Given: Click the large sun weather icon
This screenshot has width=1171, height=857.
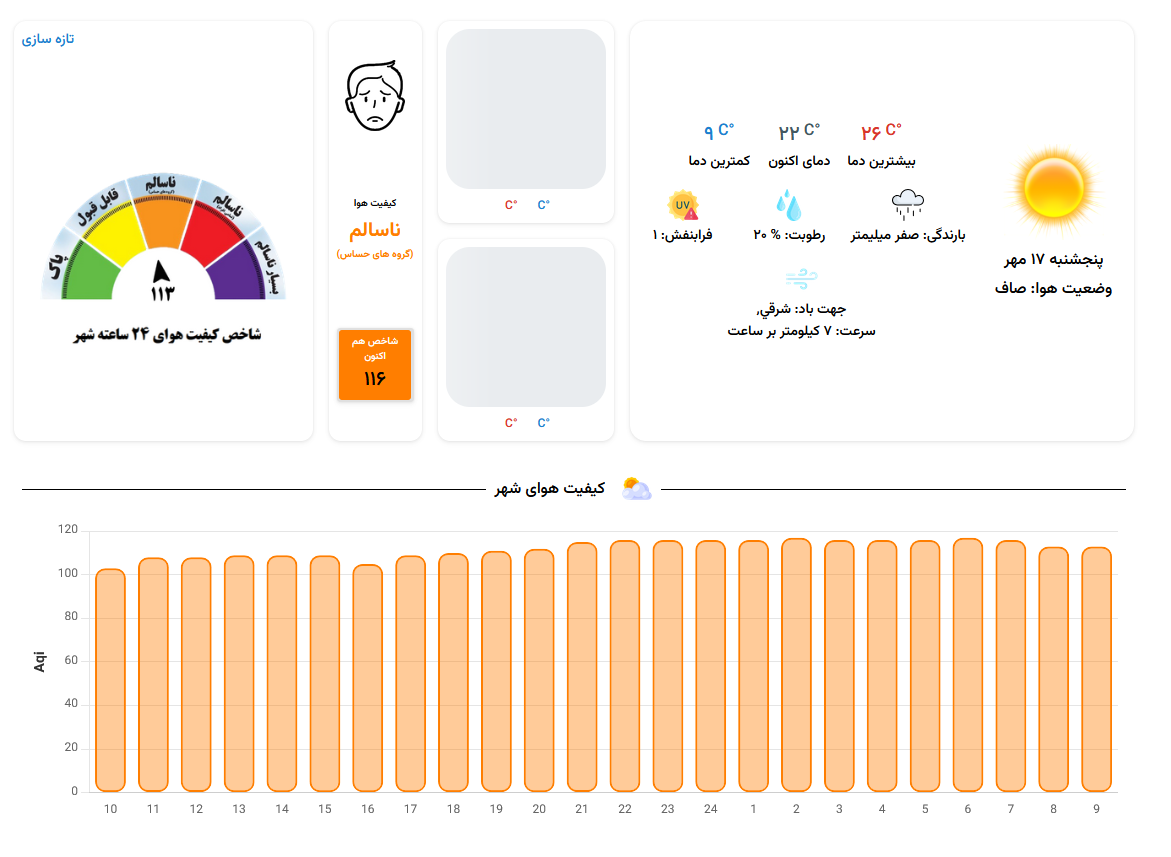Looking at the screenshot, I should pos(1054,187).
